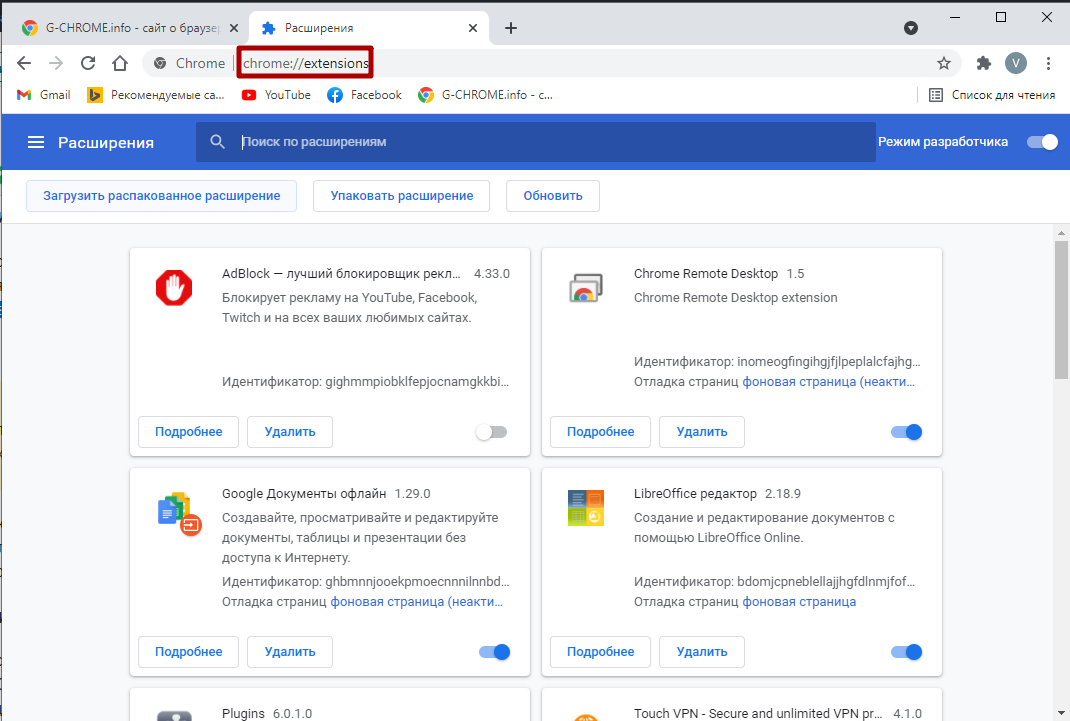Click the tab search down-arrow icon
This screenshot has height=721, width=1070.
pos(910,28)
